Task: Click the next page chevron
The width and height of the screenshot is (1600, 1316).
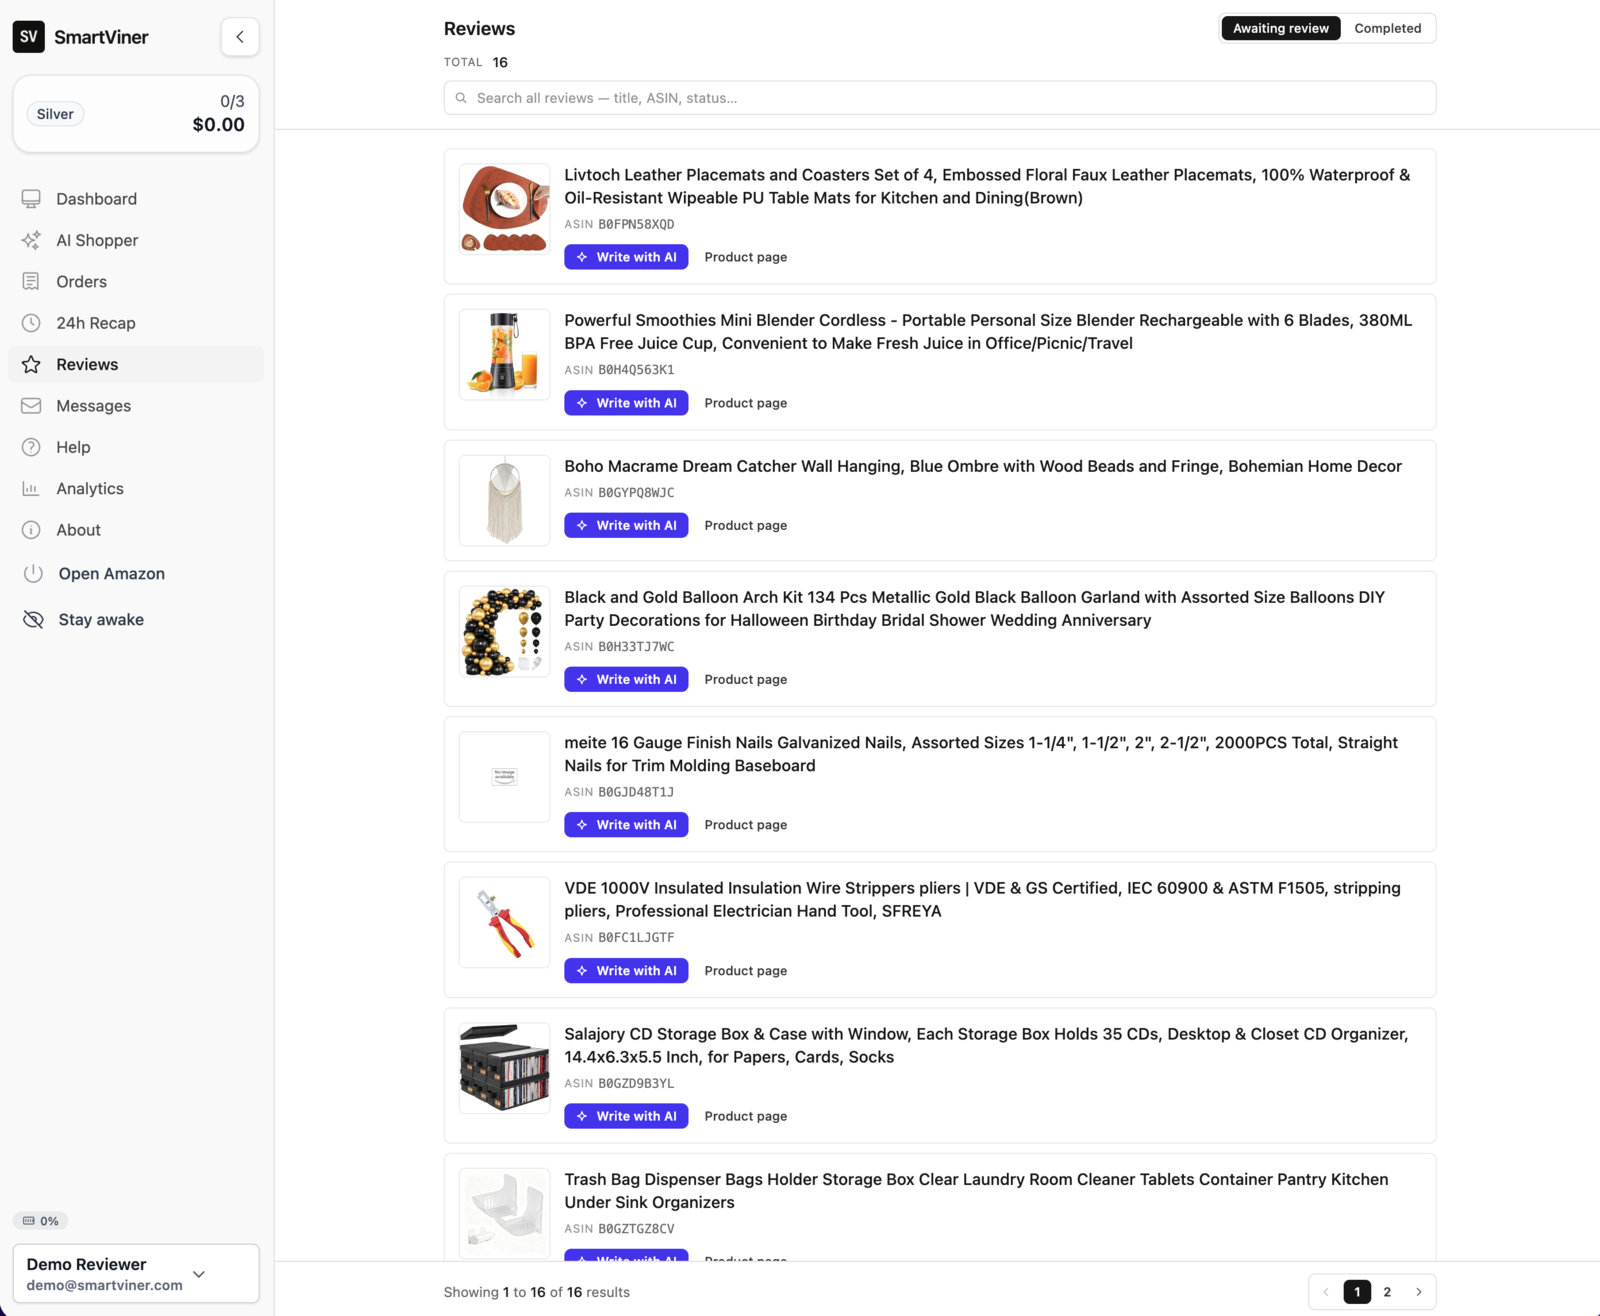Action: [x=1418, y=1292]
